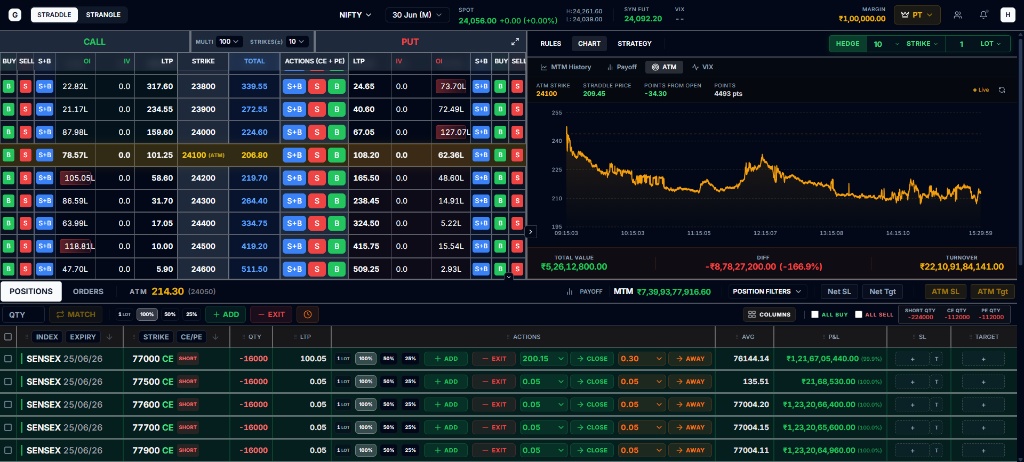Click the QTY input field
1024x462 pixels.
coord(24,314)
